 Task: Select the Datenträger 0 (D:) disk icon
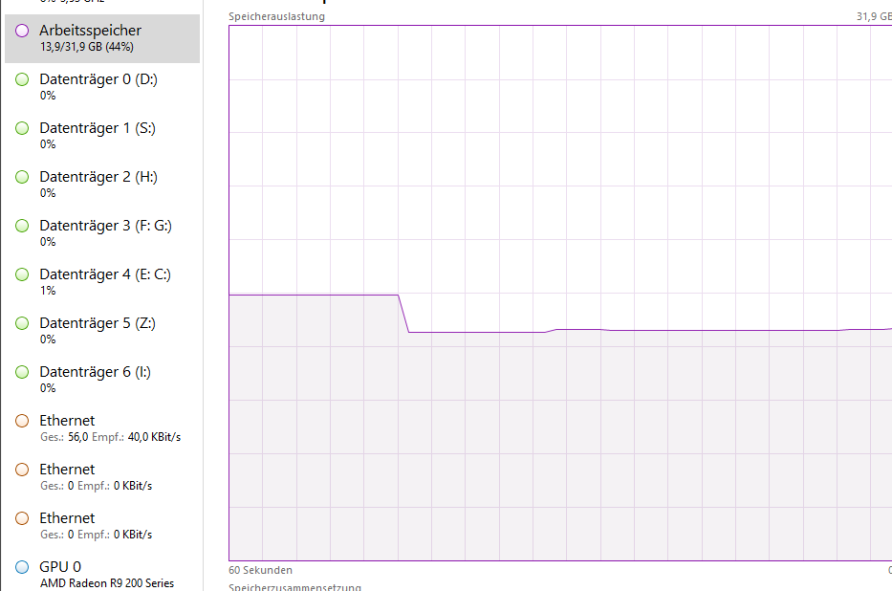(x=21, y=79)
